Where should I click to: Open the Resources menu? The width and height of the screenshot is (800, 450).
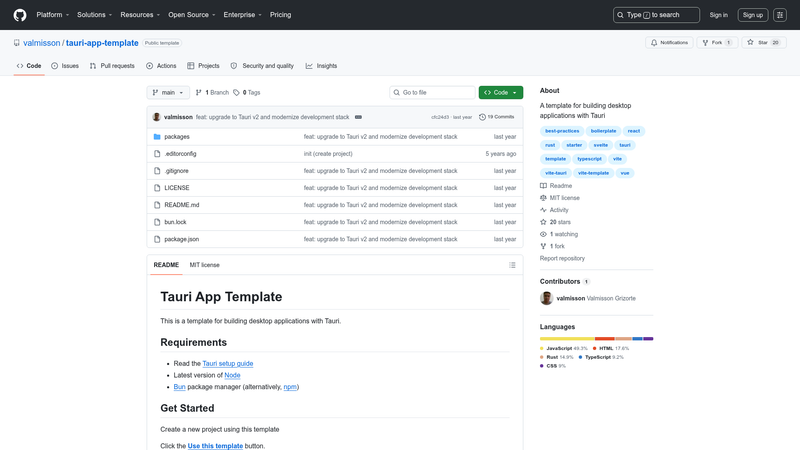click(140, 15)
